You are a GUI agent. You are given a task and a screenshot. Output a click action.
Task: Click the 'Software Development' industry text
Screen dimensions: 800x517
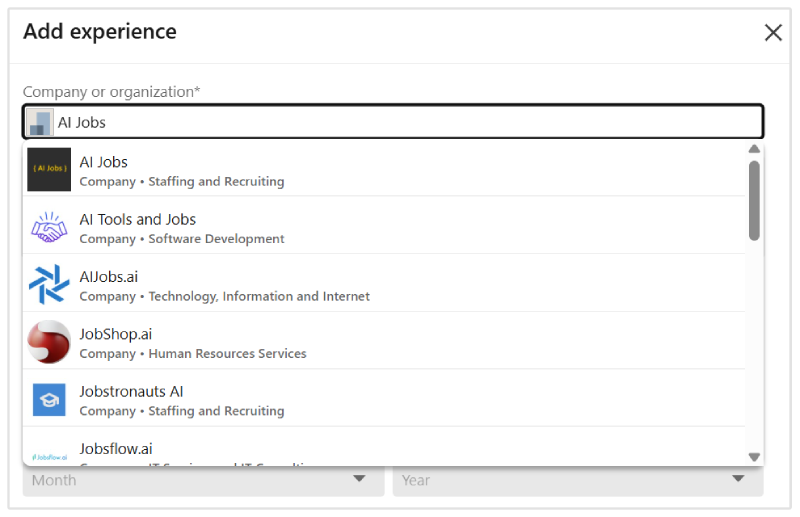(x=216, y=238)
